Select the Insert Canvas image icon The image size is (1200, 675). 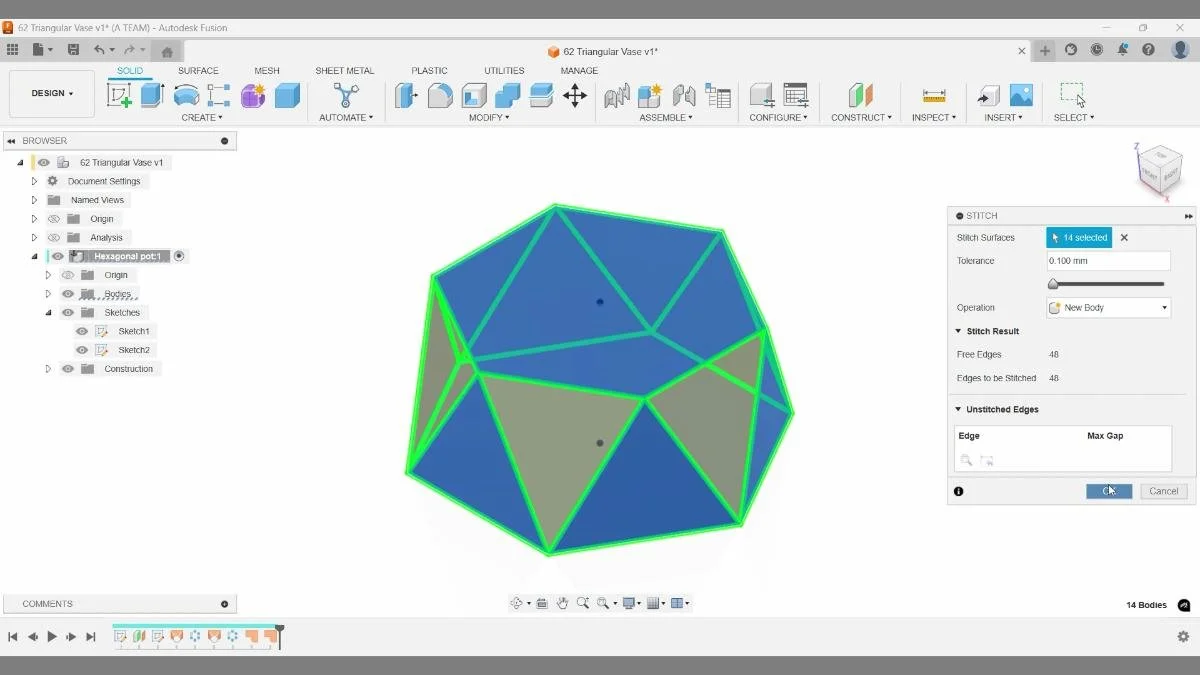[x=1021, y=95]
